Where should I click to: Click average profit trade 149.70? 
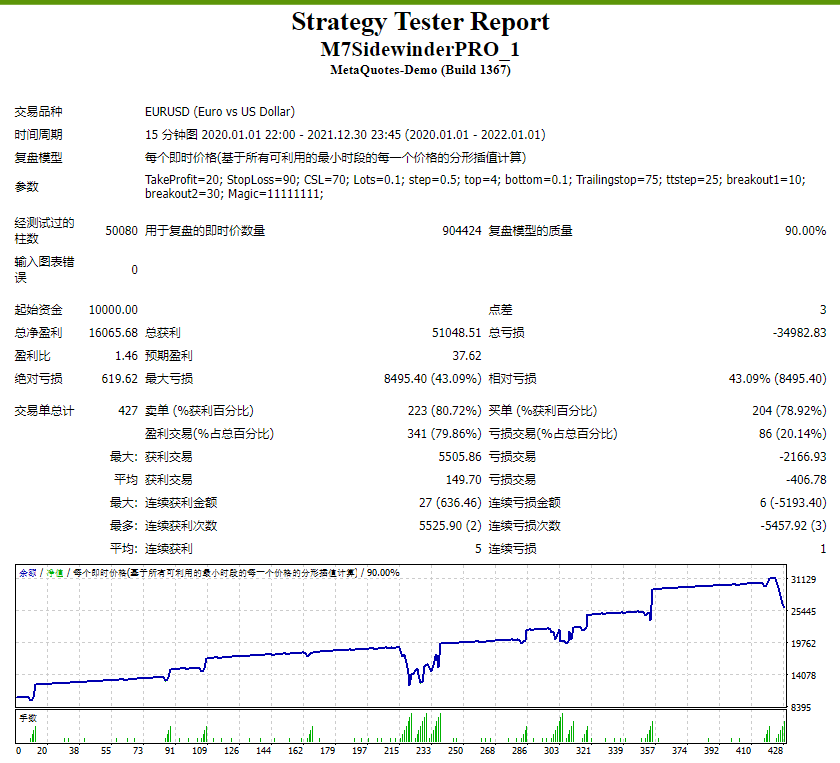(x=463, y=480)
